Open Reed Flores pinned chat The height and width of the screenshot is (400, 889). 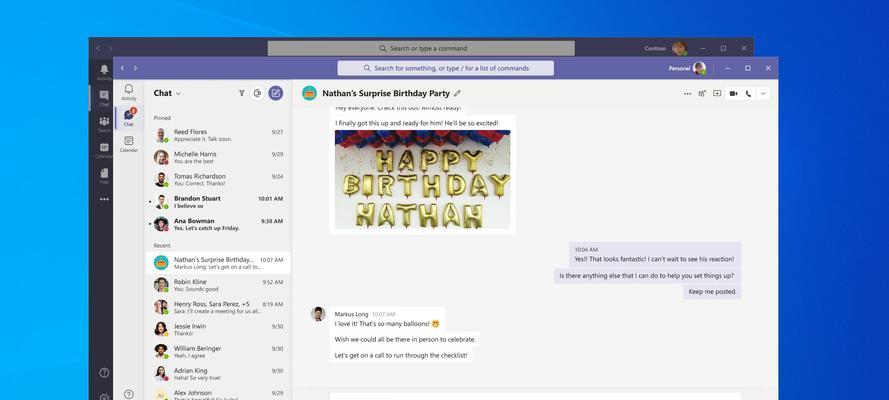[x=218, y=135]
